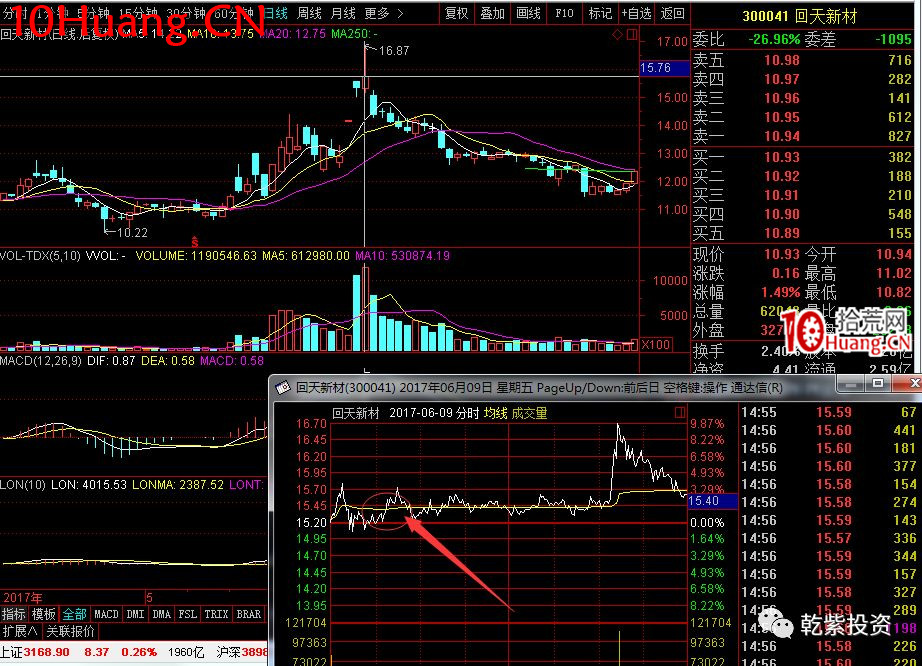The image size is (922, 666).
Task: Switch to the FSL indicator tab
Action: (188, 614)
